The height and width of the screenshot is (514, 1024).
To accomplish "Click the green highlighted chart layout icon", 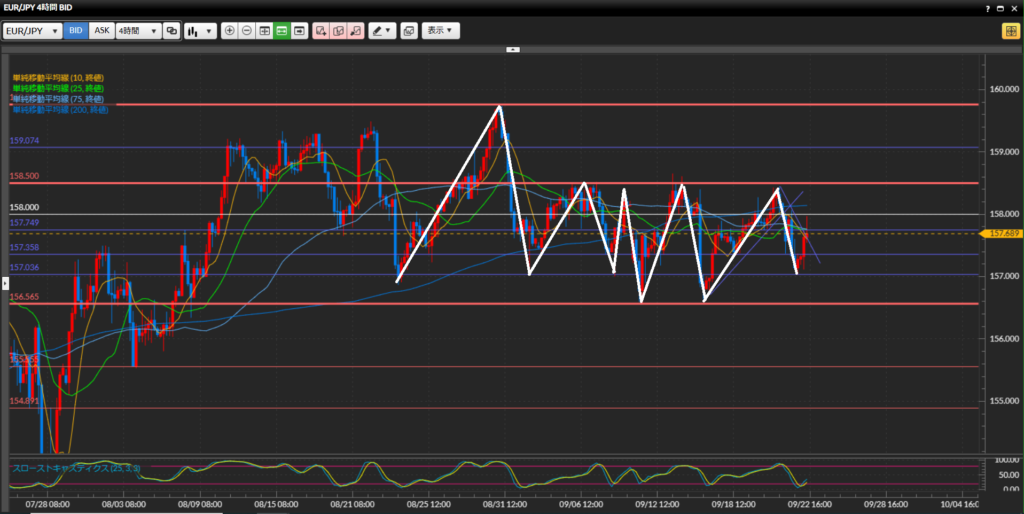I will (282, 31).
